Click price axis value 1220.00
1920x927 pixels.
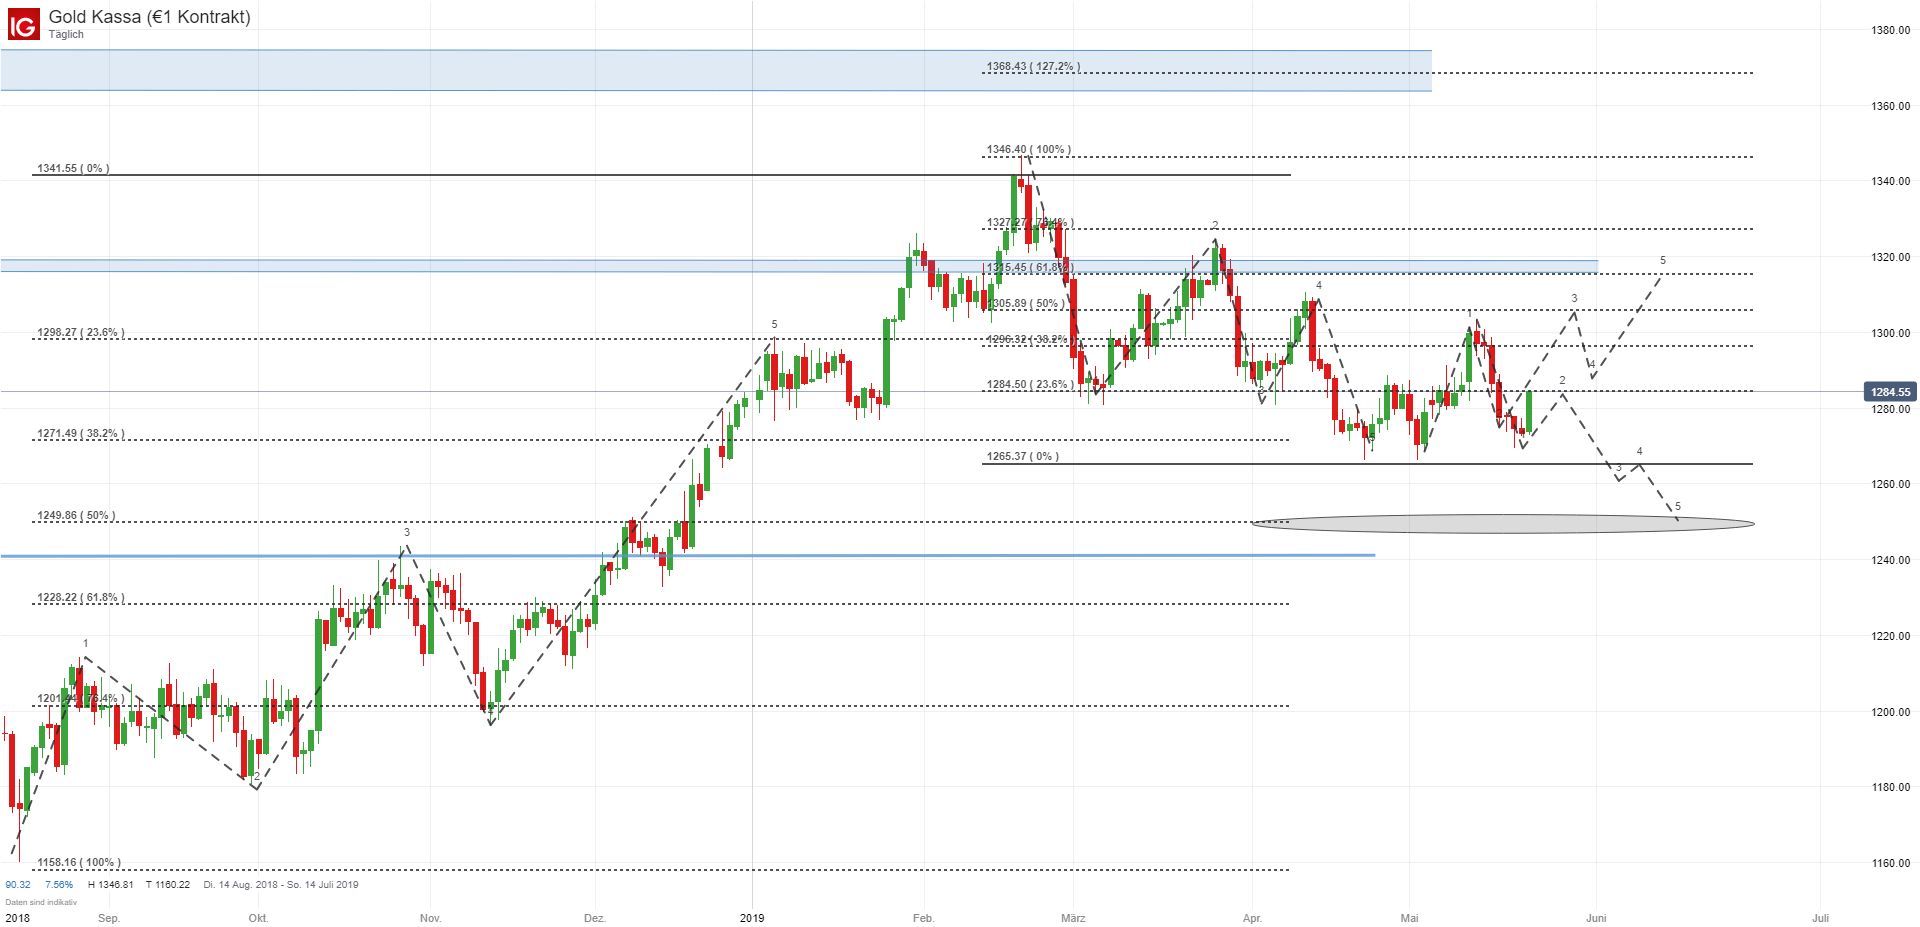[x=1890, y=636]
